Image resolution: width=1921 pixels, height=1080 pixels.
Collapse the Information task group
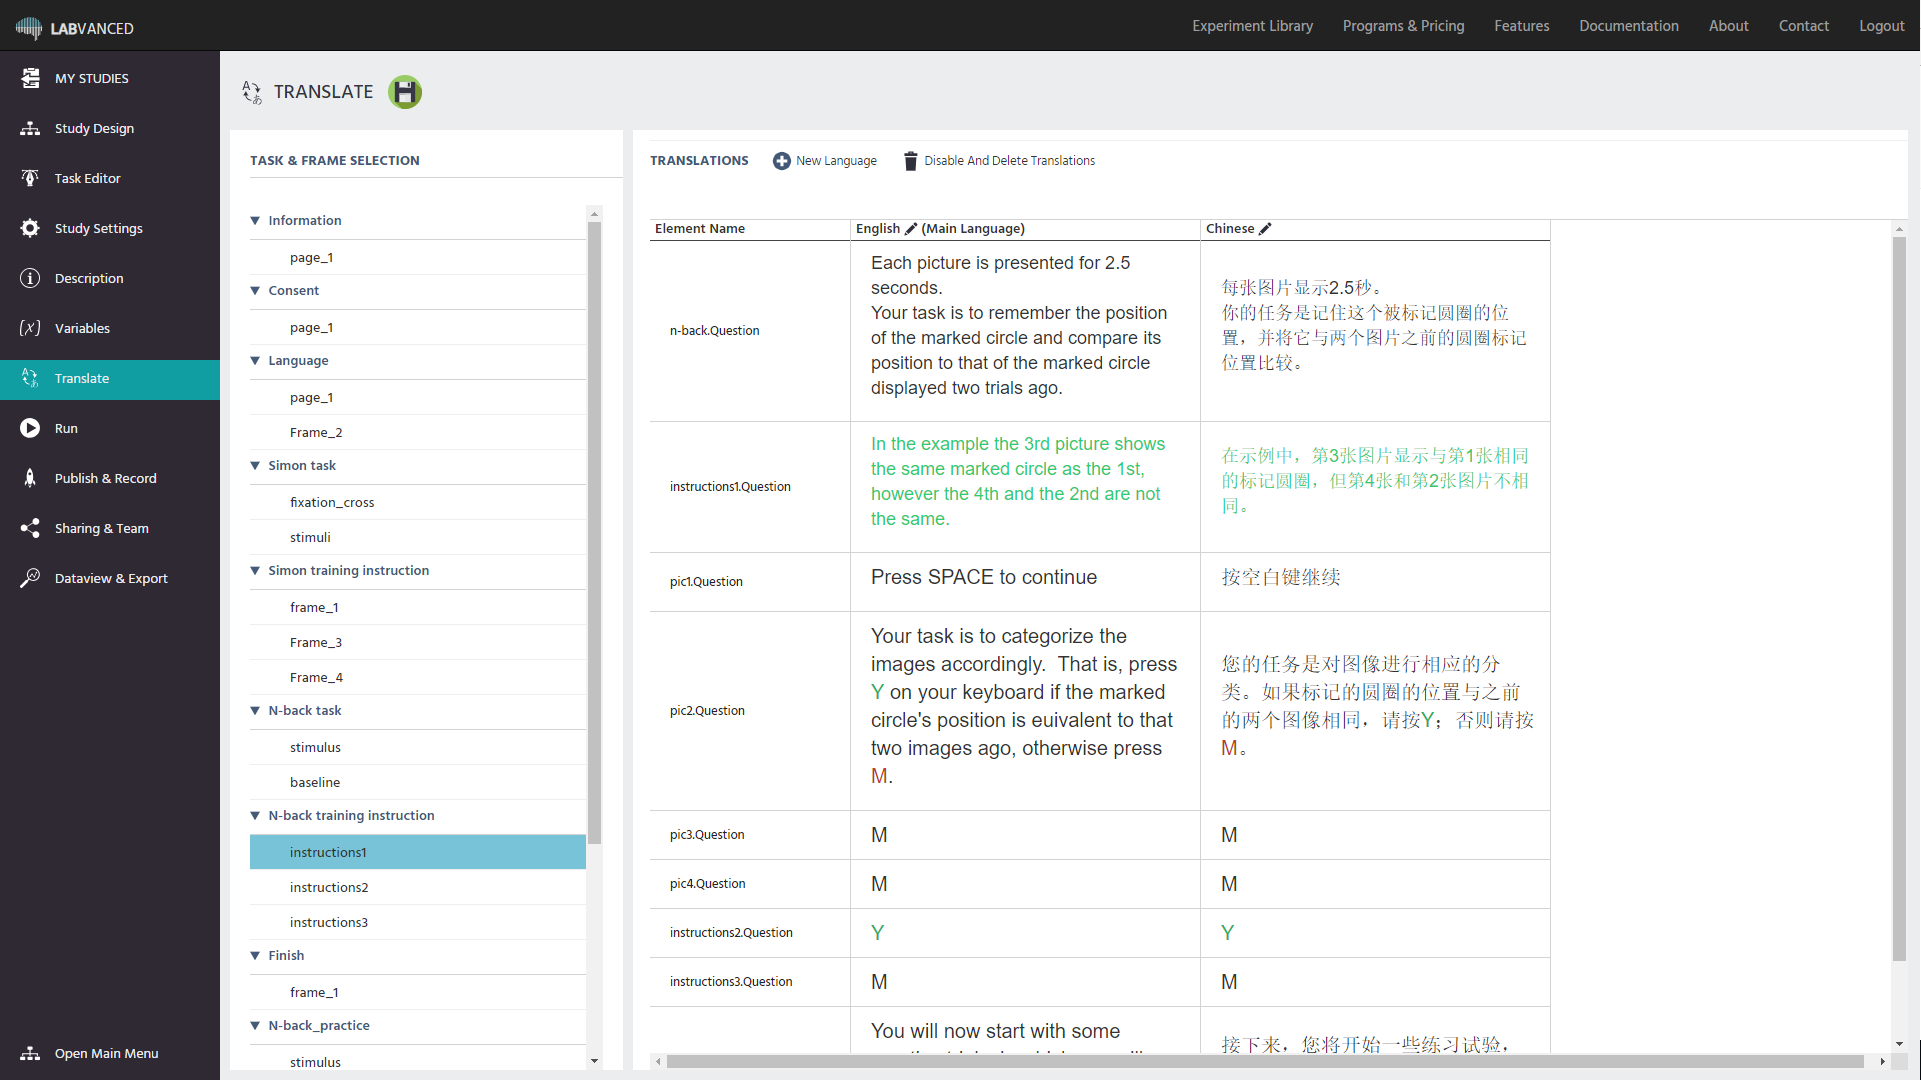(255, 221)
